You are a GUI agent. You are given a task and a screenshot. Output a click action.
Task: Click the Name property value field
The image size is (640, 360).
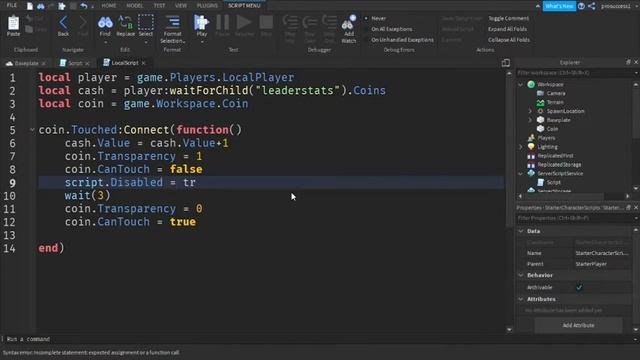pyautogui.click(x=602, y=253)
